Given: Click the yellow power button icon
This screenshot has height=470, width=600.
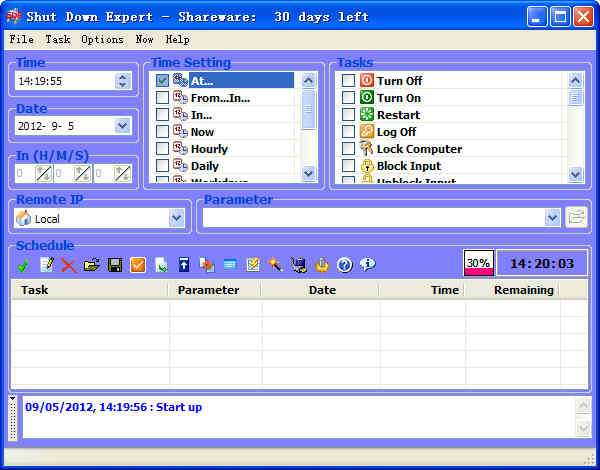Looking at the screenshot, I should coord(322,265).
